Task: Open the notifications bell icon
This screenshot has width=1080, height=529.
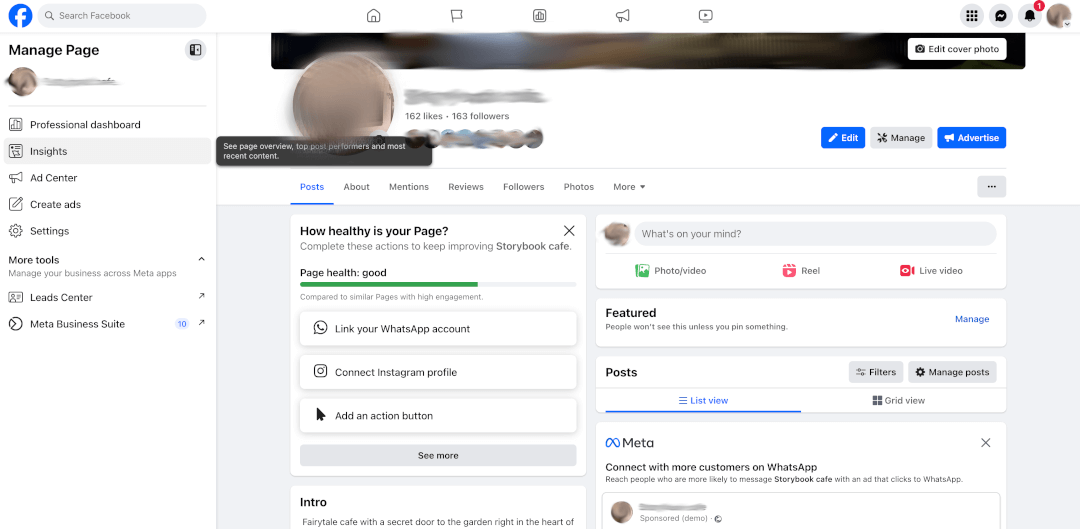Action: point(1030,16)
